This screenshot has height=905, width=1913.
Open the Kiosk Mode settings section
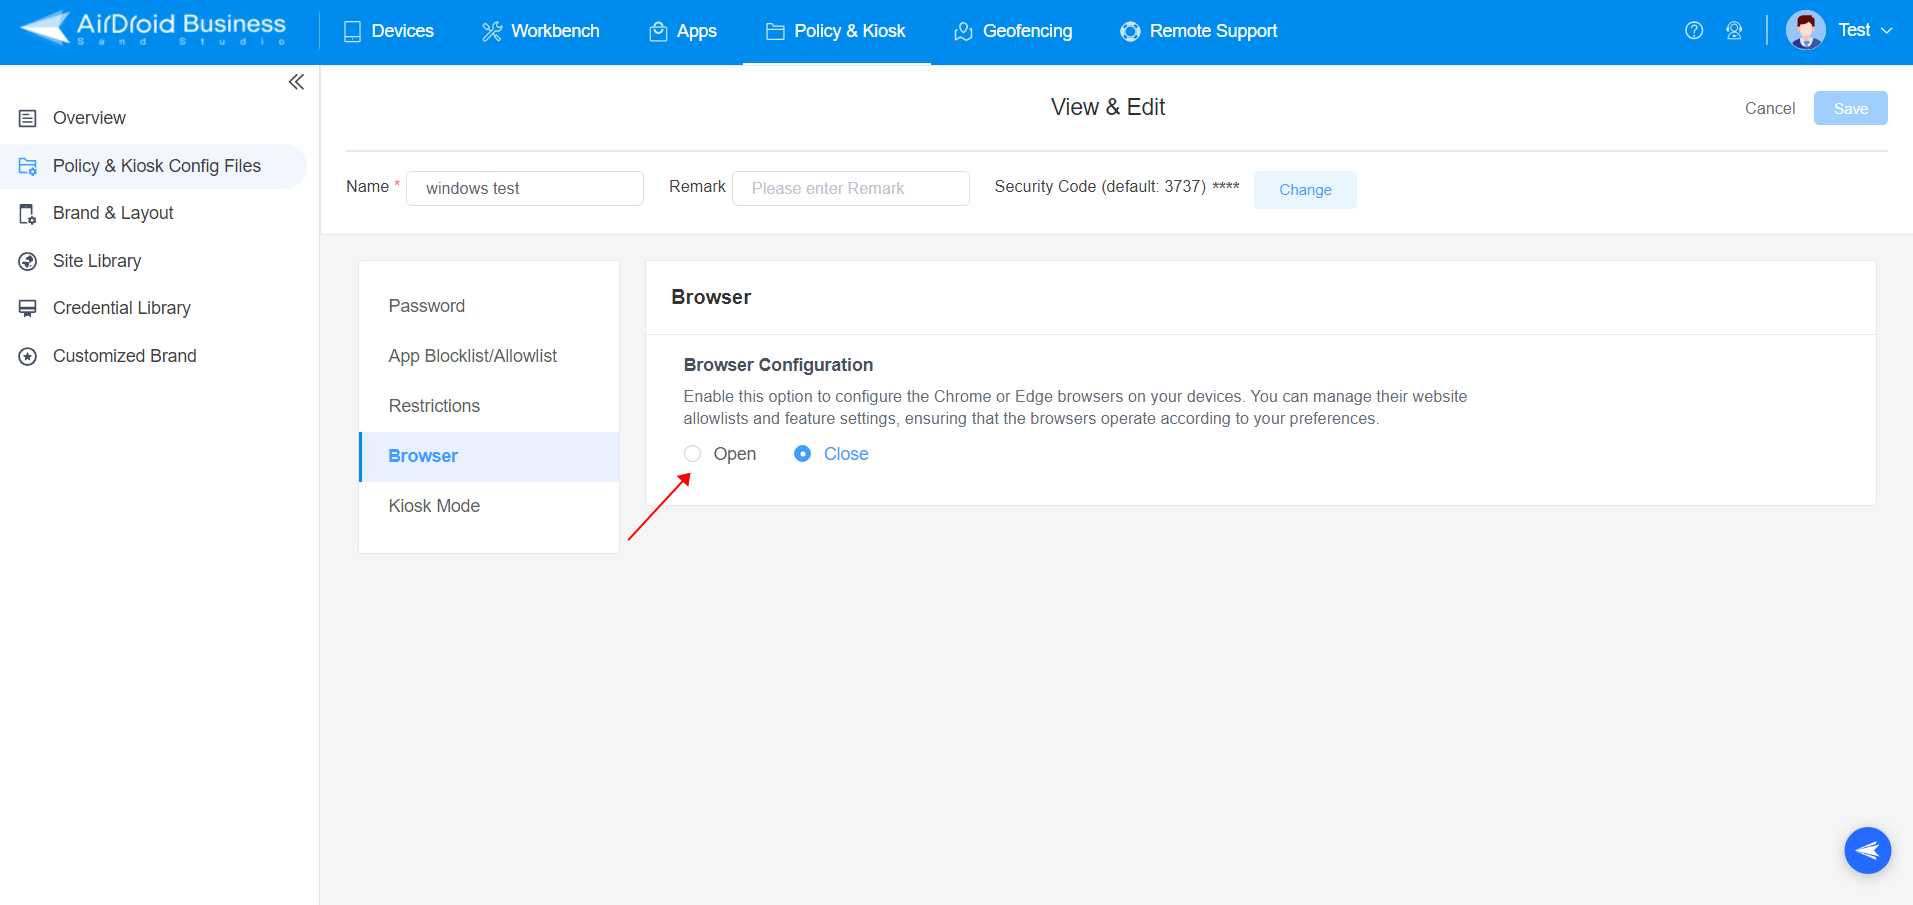433,505
